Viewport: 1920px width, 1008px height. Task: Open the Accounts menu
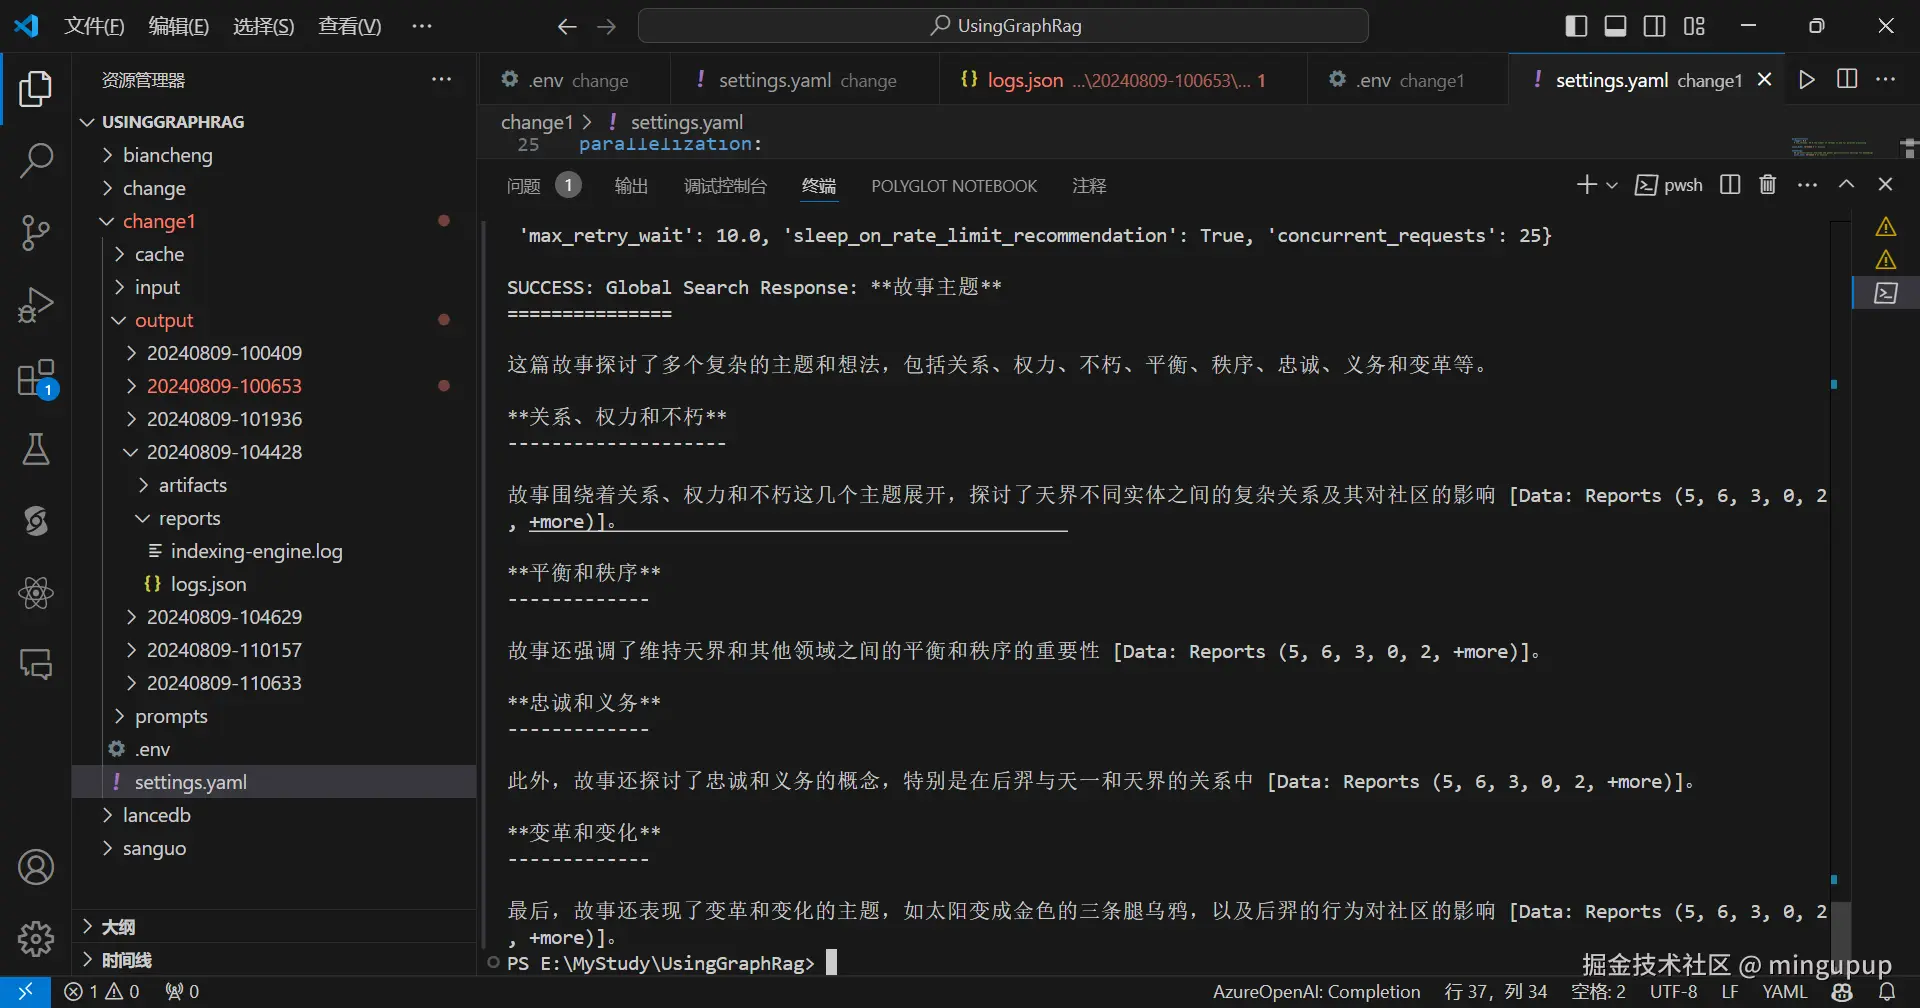(36, 867)
